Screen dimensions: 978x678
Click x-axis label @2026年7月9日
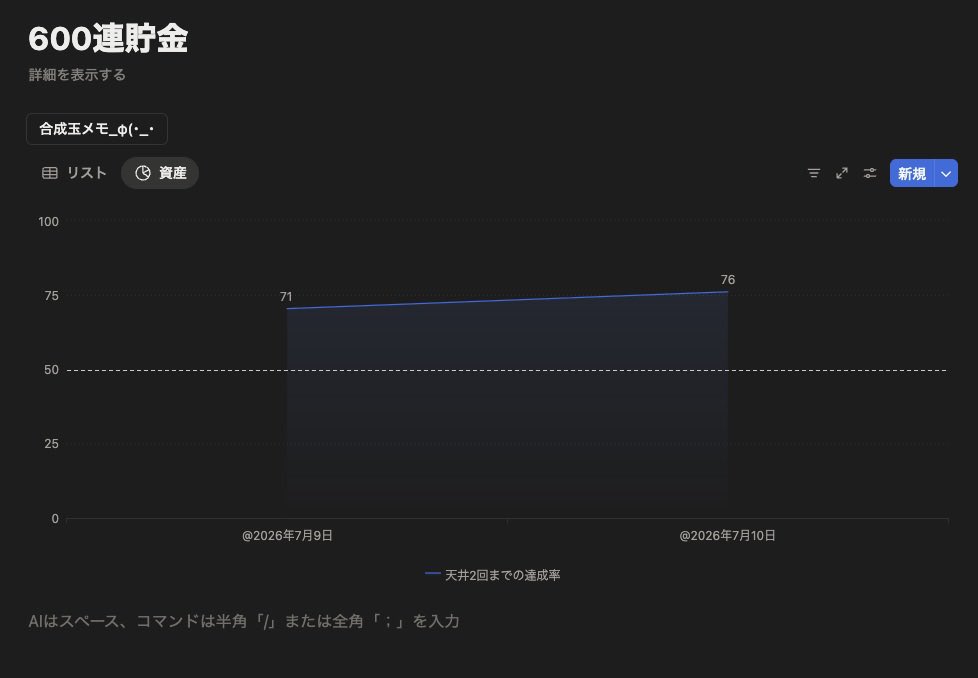pos(287,535)
